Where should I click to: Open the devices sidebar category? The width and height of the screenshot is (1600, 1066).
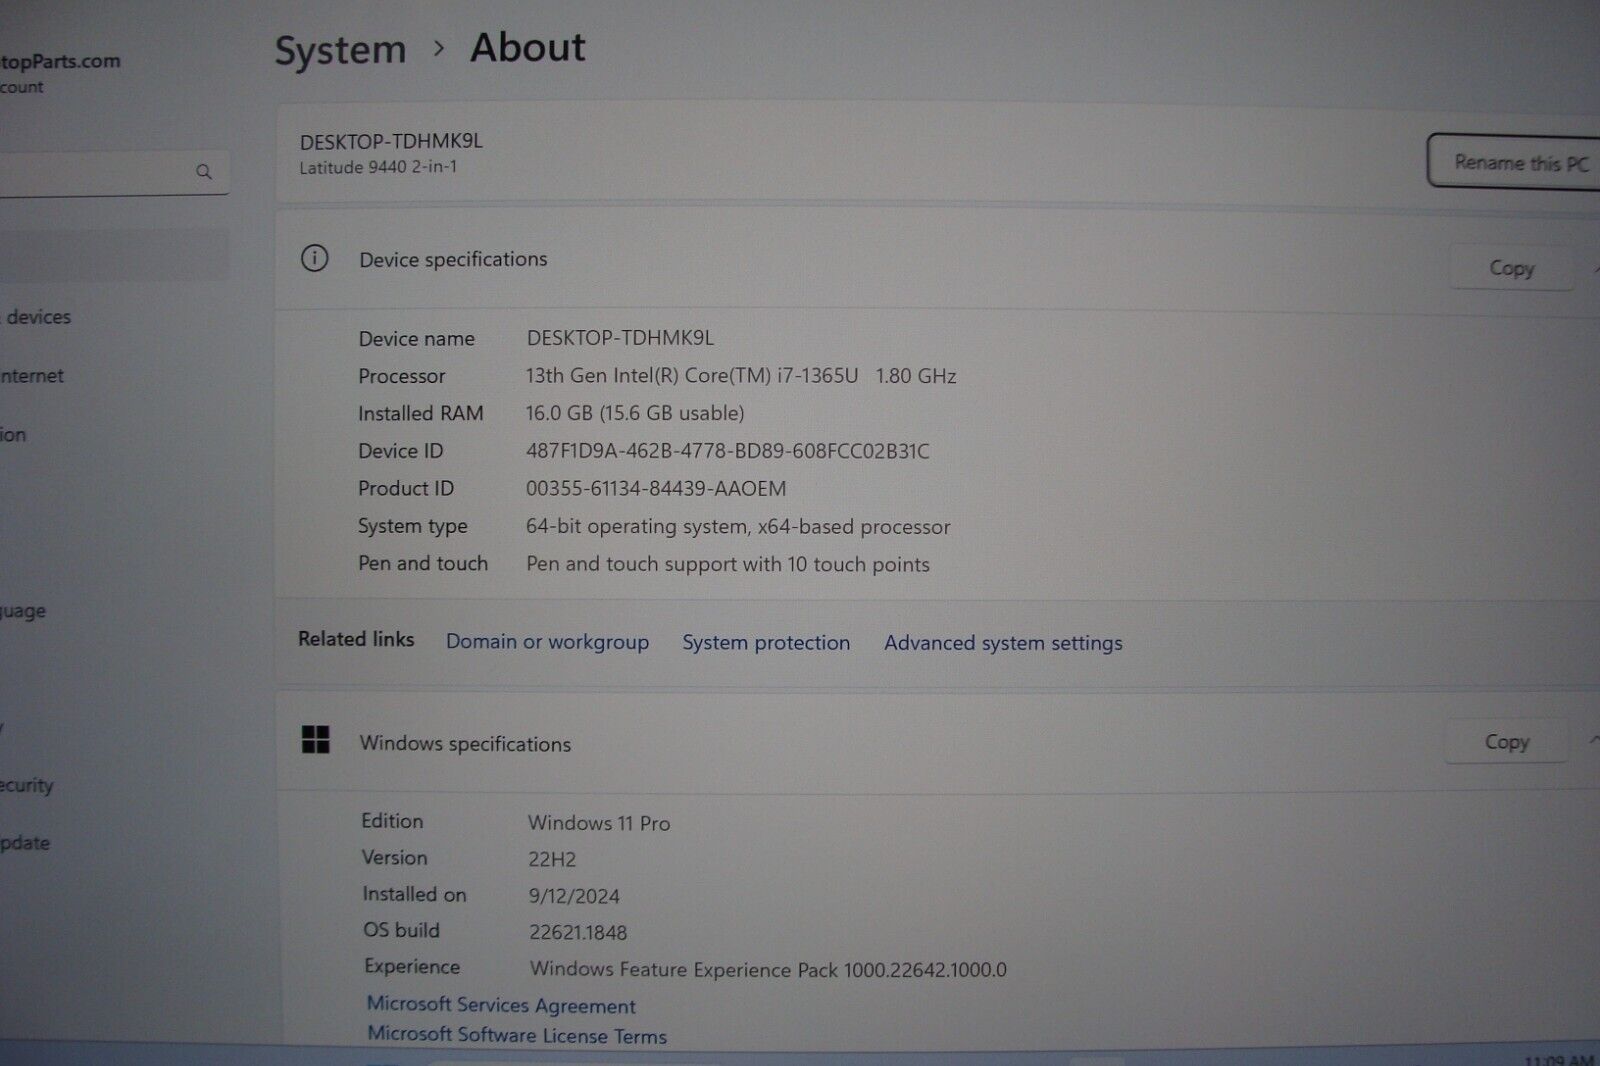pyautogui.click(x=36, y=317)
